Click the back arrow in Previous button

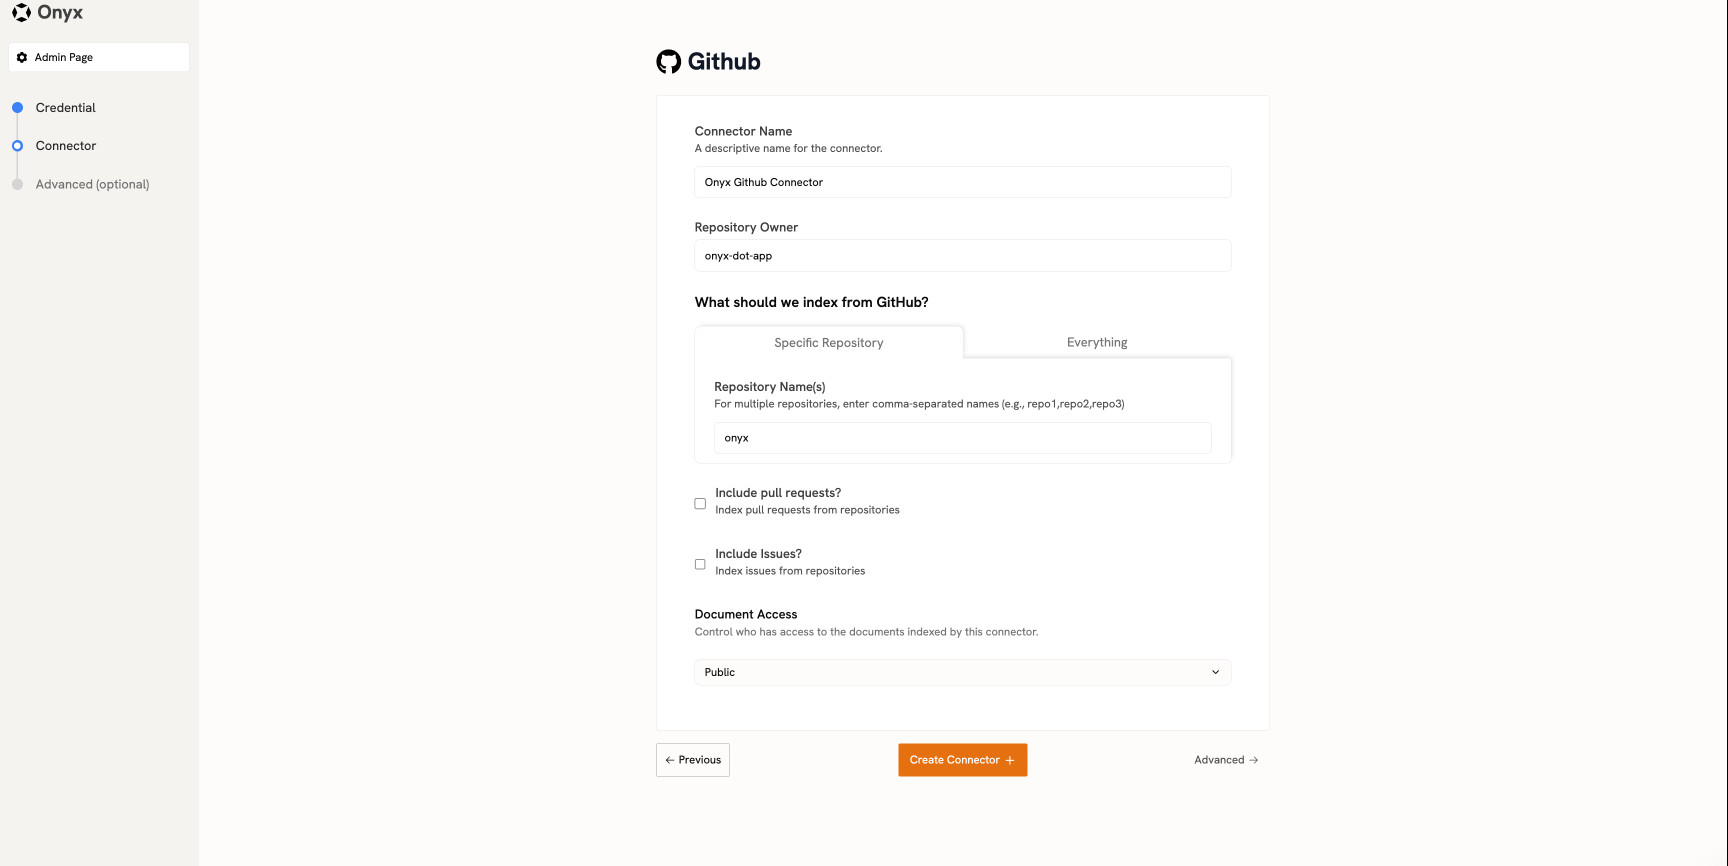pyautogui.click(x=668, y=759)
